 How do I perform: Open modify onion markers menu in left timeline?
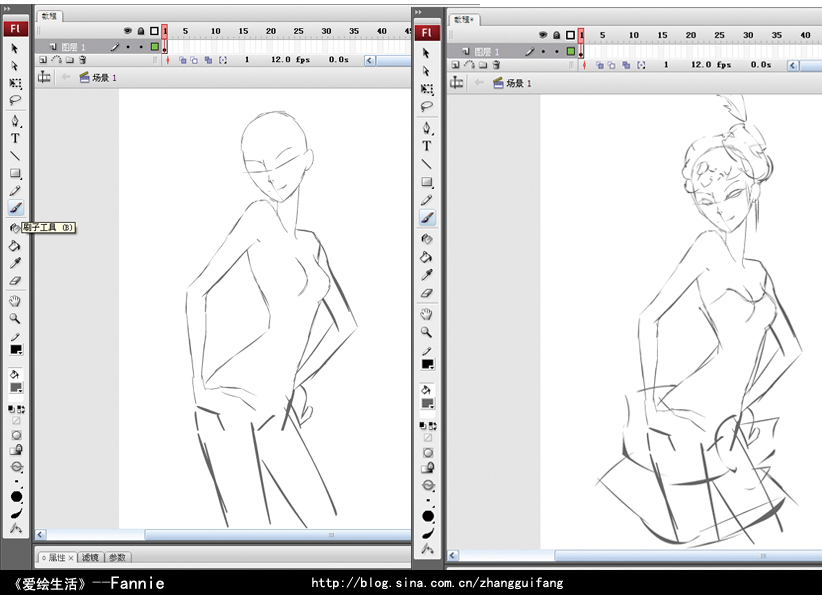(x=223, y=60)
